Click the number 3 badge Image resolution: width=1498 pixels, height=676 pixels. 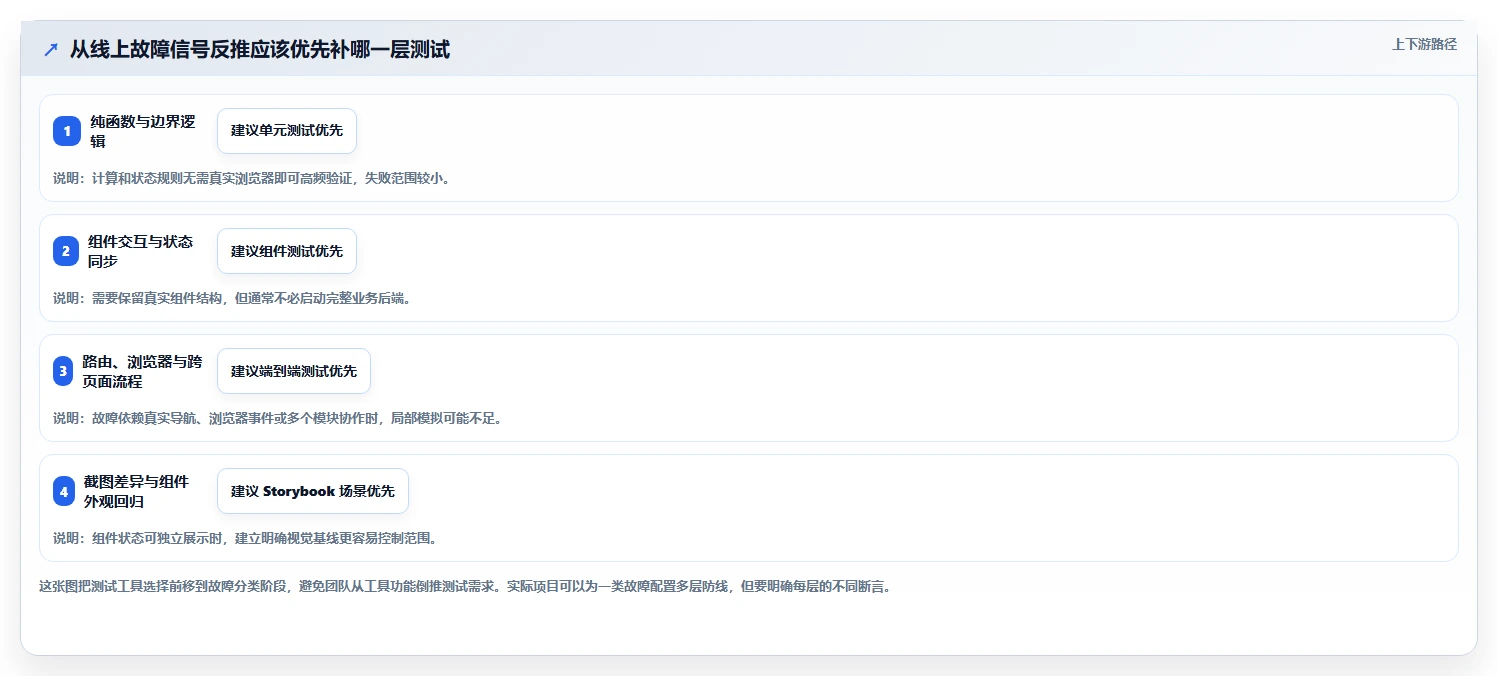click(x=64, y=371)
